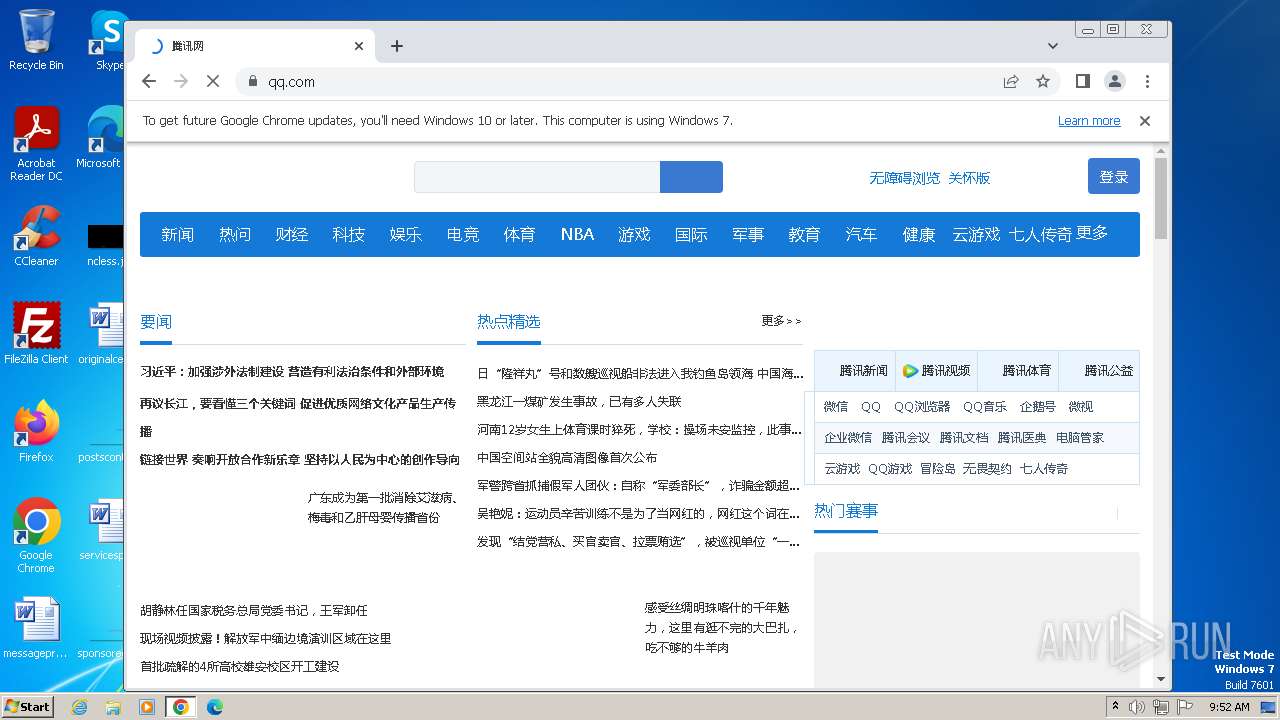Open Acrobat Reader DC desktop icon
The width and height of the screenshot is (1280, 720).
[36, 145]
